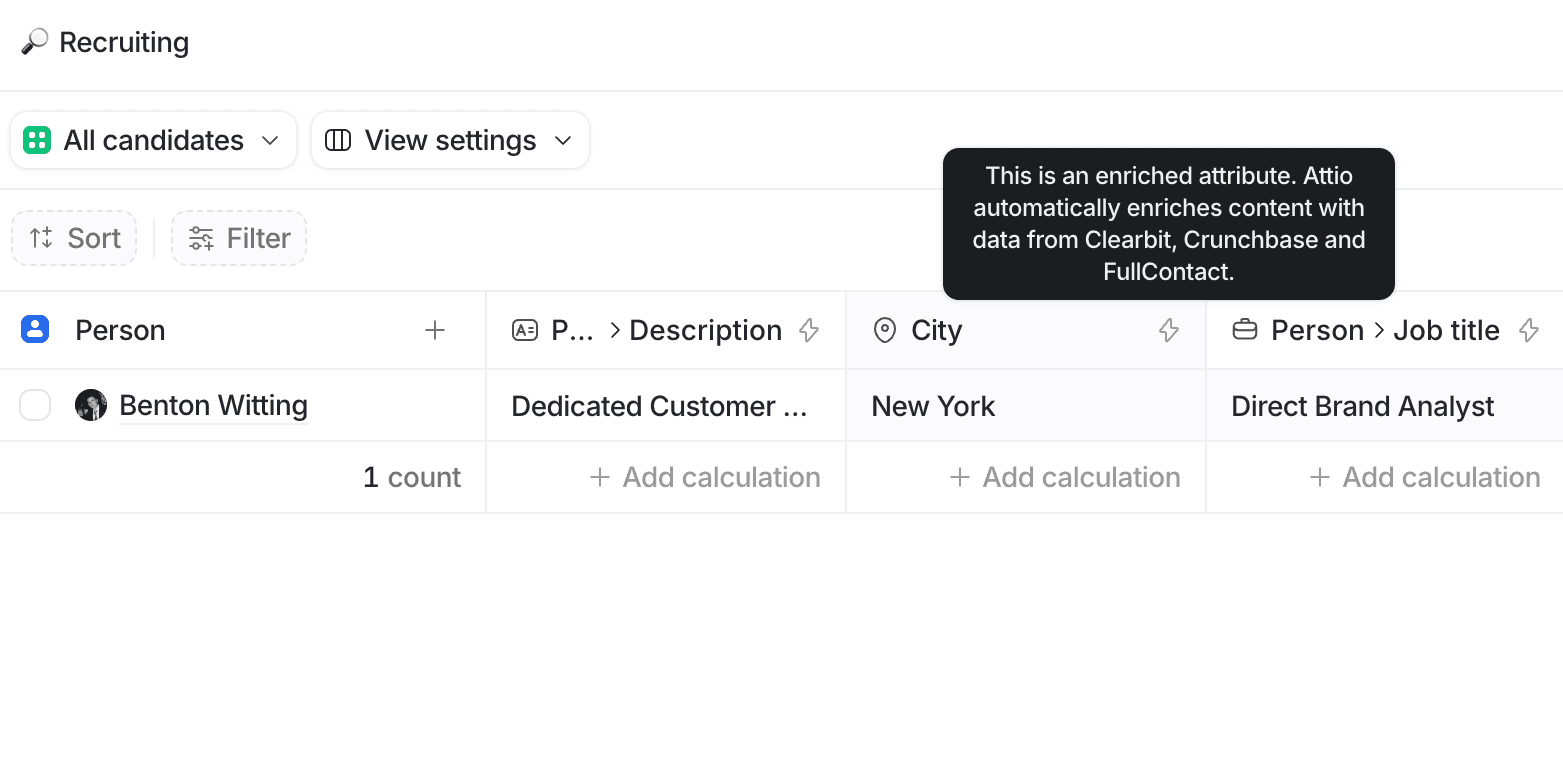Open the All candidates view dropdown
Viewport: 1563px width, 762px height.
point(153,140)
